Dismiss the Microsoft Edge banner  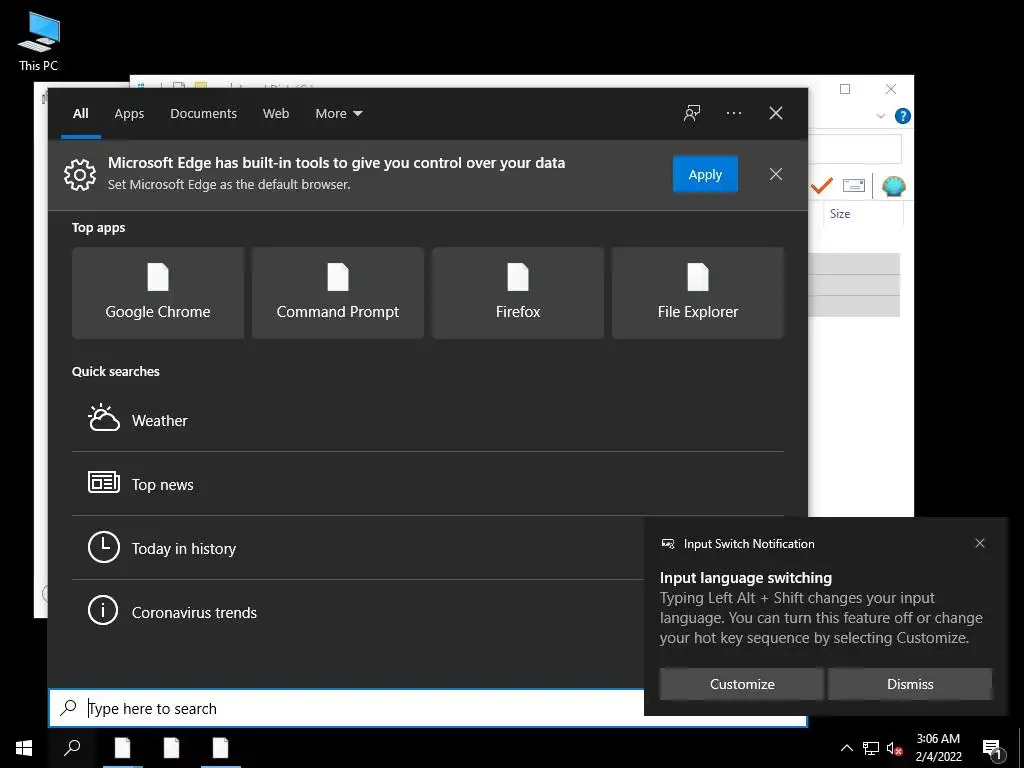776,174
